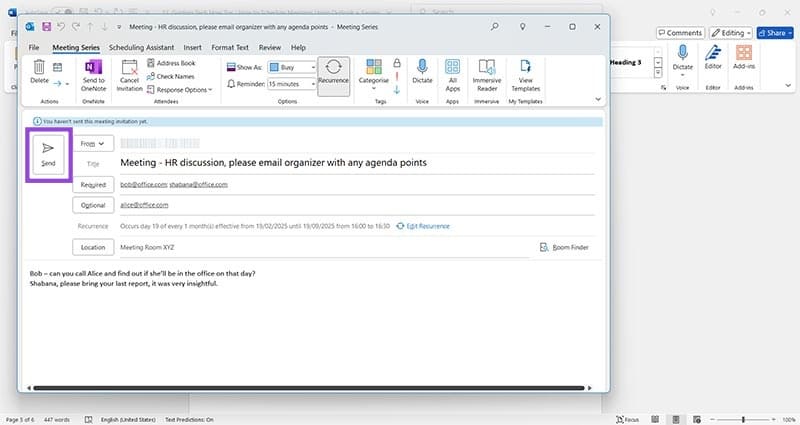Click the Previous Item up arrow
The width and height of the screenshot is (800, 425).
coord(90,27)
